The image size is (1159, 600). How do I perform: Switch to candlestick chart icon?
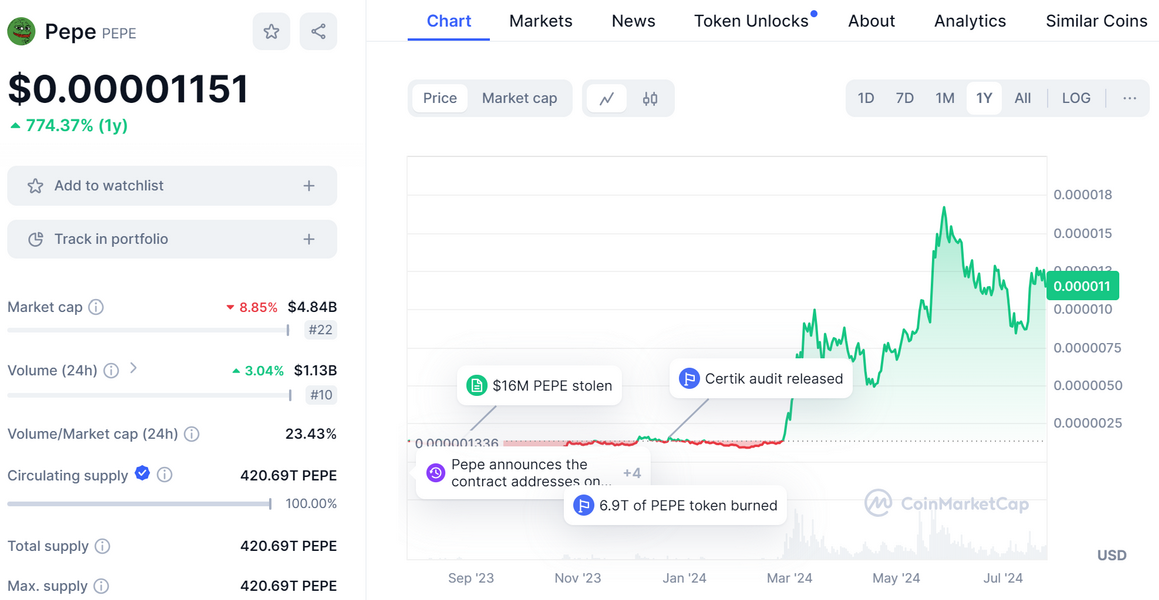pyautogui.click(x=650, y=98)
